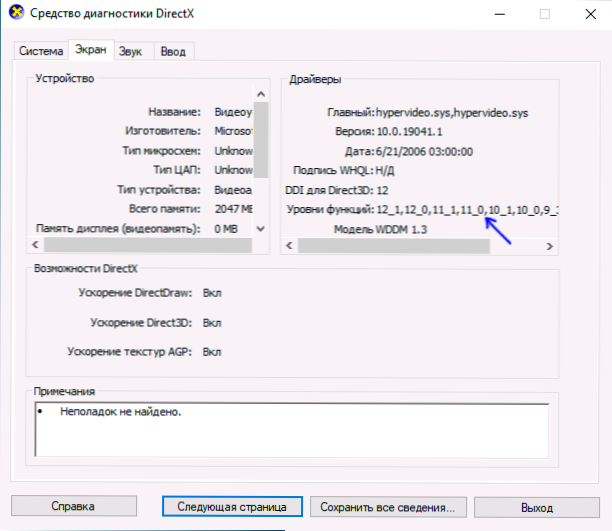Click the text 'Неполадок не найдено.'
Viewport: 612px width, 531px height.
(x=121, y=412)
